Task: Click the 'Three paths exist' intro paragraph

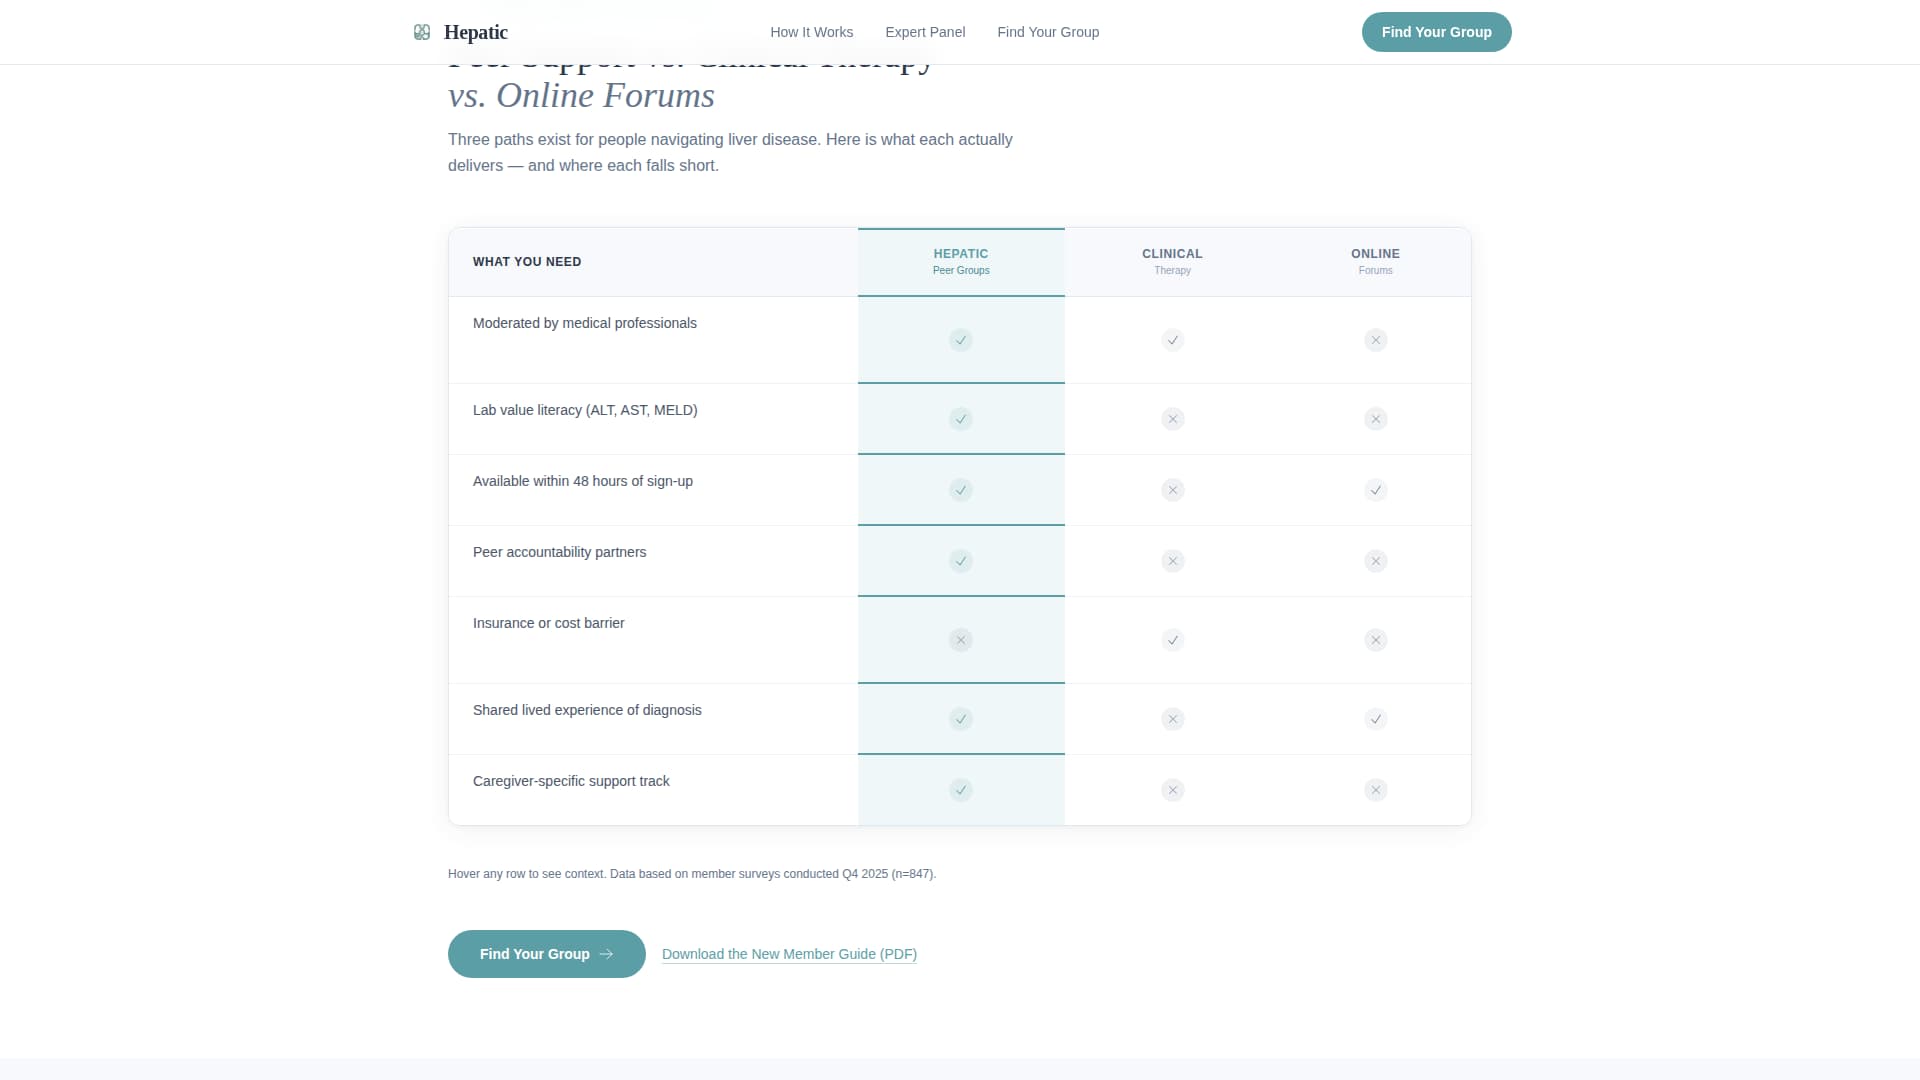Action: point(730,152)
